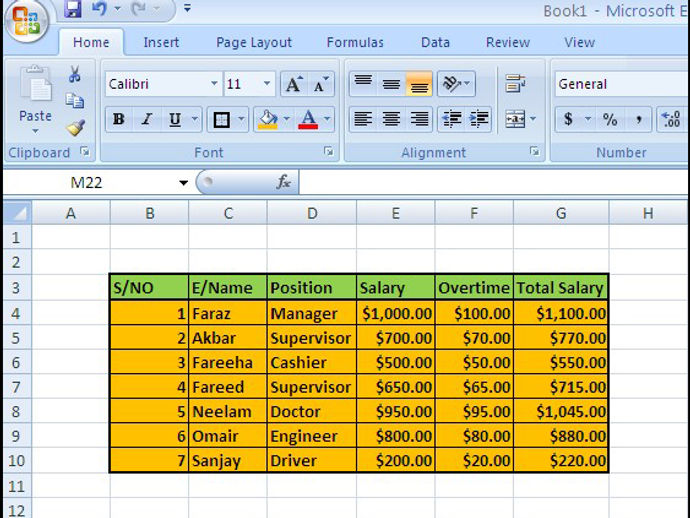Cut selection with the scissors icon
The height and width of the screenshot is (518, 690).
click(75, 74)
